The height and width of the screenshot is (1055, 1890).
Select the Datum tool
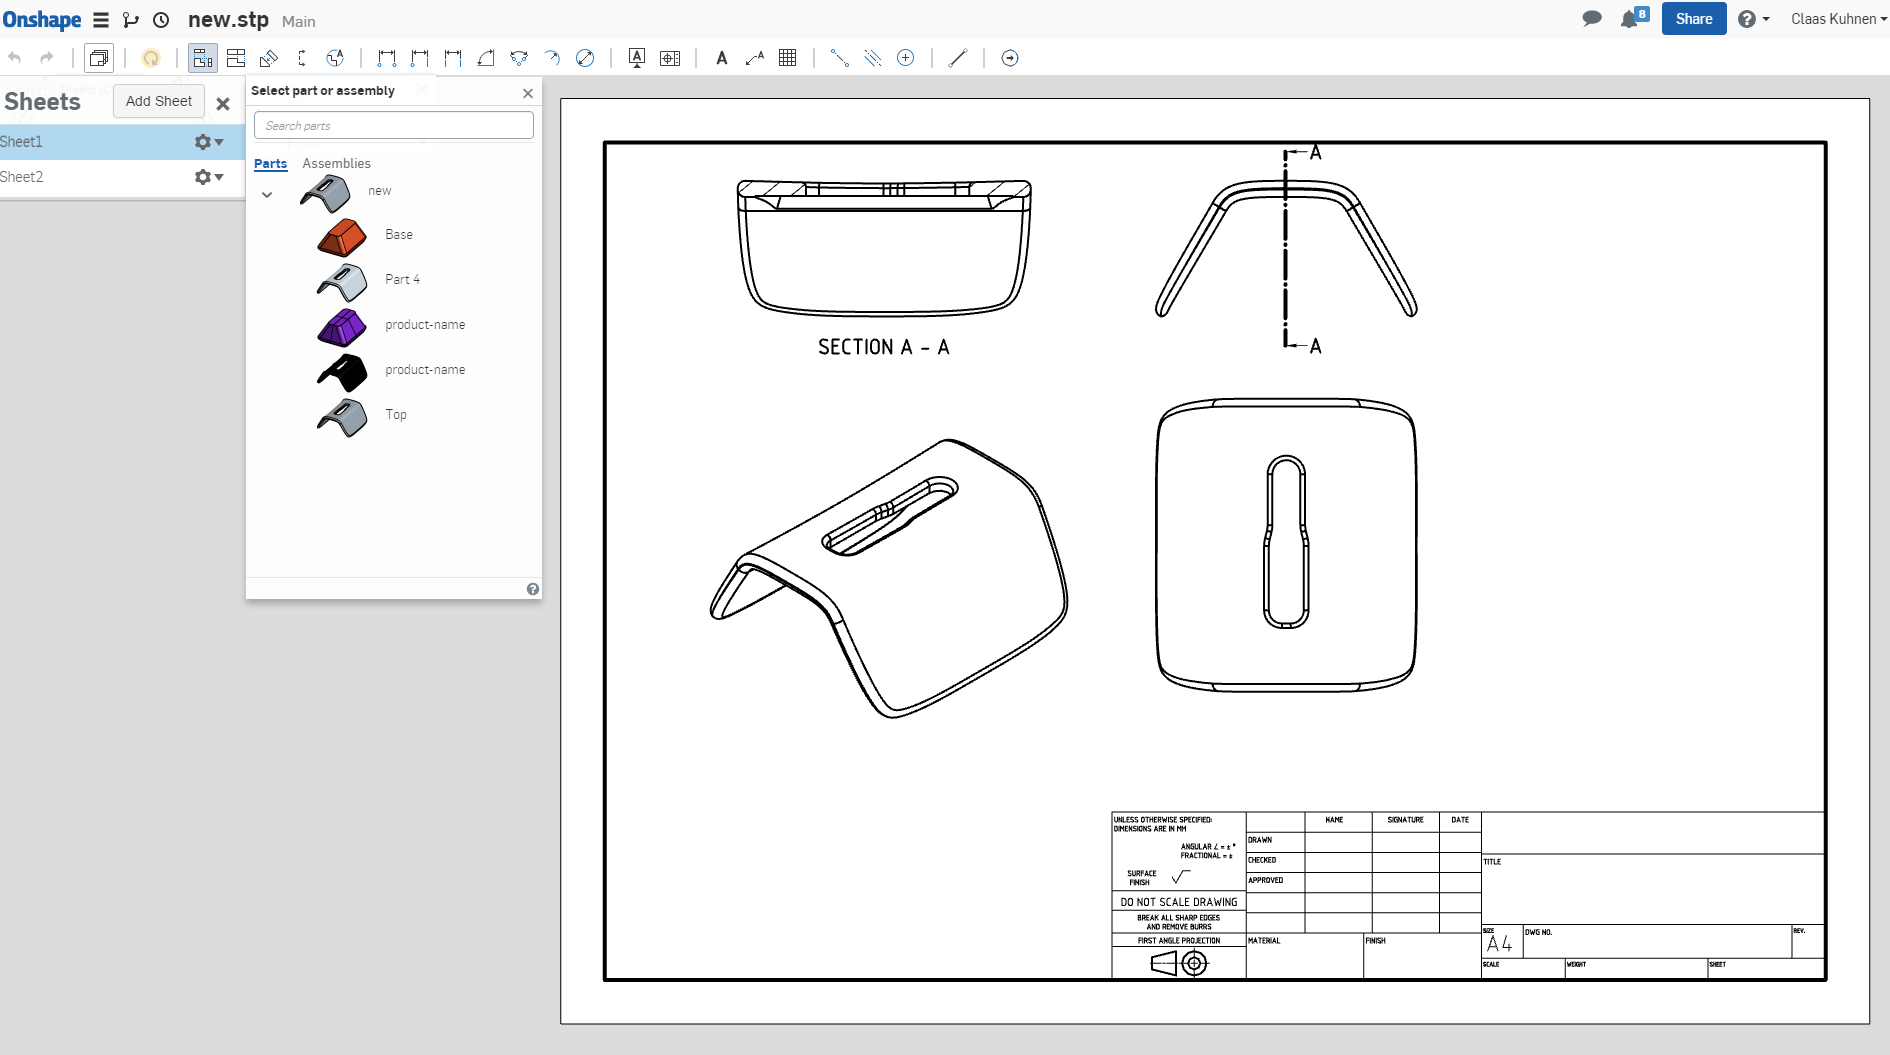pyautogui.click(x=637, y=58)
